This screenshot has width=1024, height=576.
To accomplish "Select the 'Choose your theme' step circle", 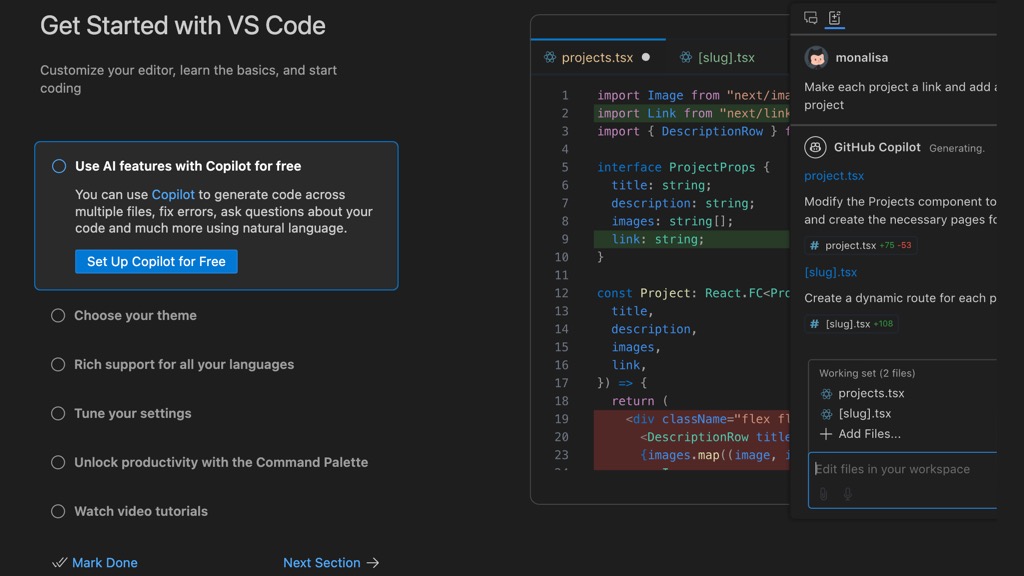I will click(x=58, y=315).
